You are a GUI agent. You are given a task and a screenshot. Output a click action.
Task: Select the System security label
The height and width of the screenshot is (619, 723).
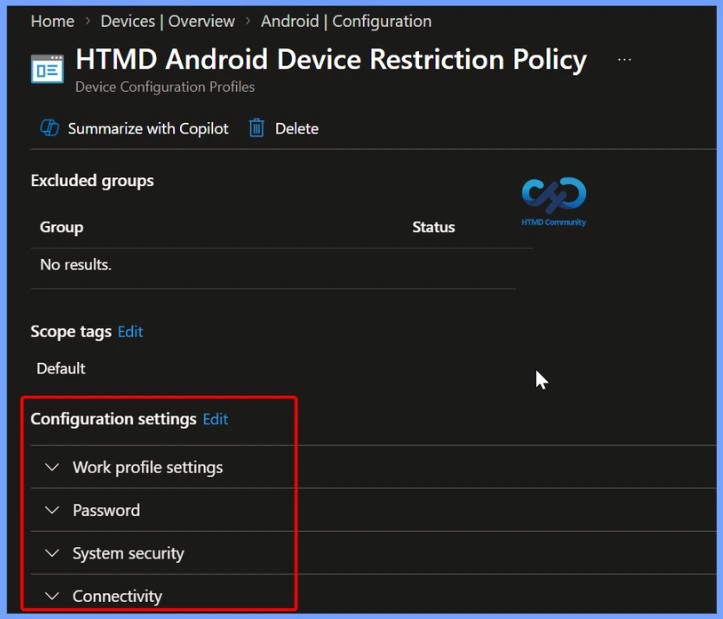click(x=128, y=554)
